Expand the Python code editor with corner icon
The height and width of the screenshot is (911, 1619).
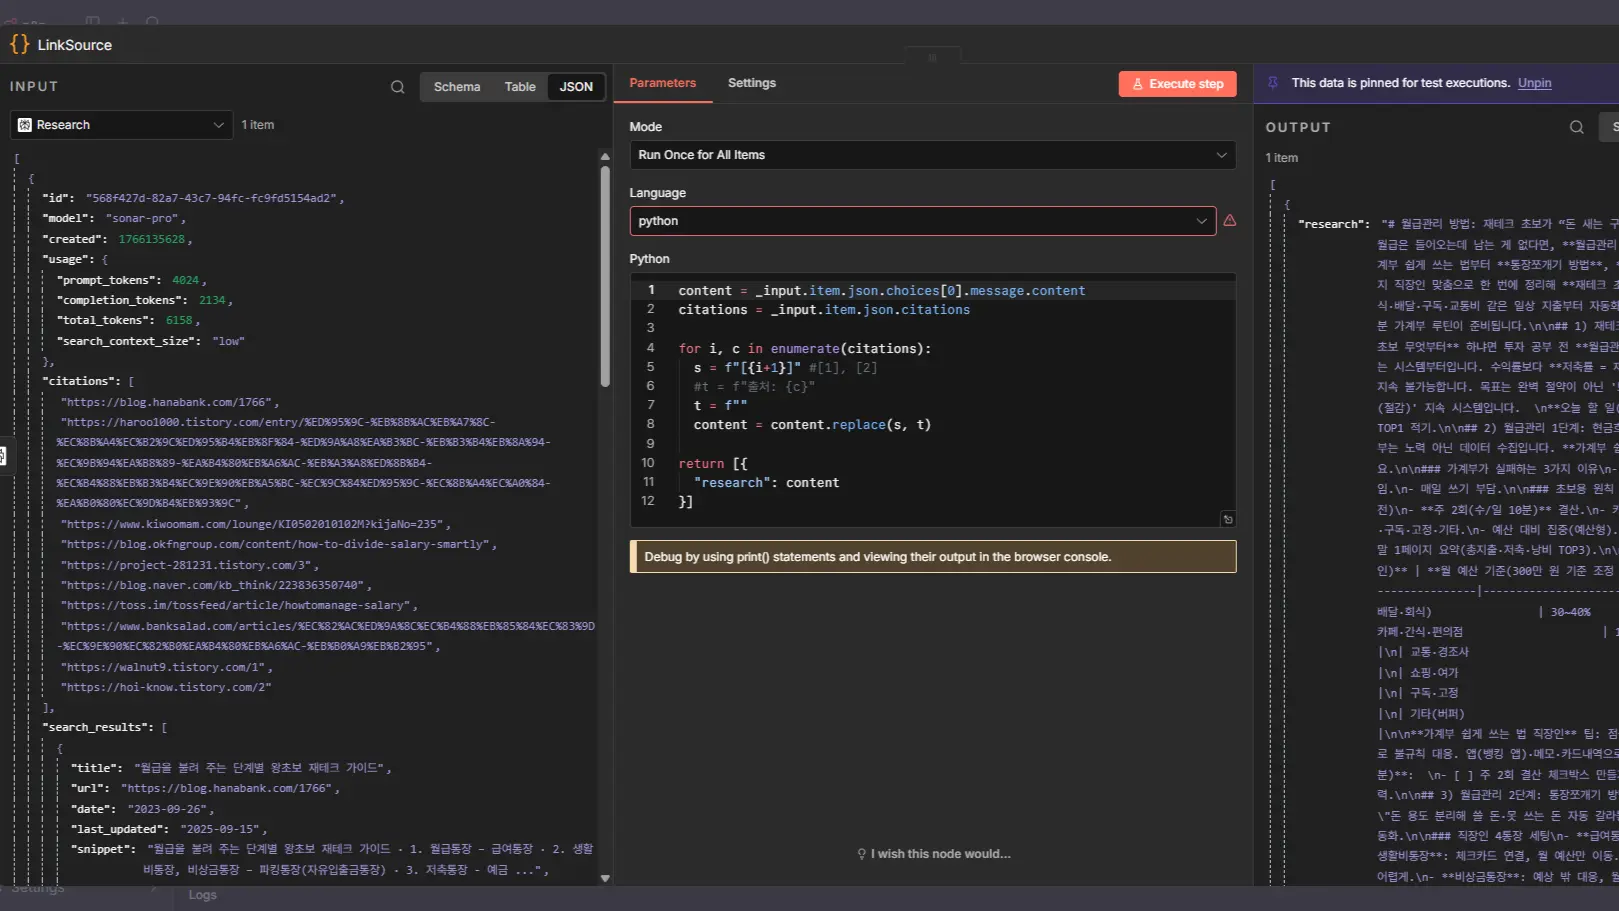click(x=1228, y=519)
